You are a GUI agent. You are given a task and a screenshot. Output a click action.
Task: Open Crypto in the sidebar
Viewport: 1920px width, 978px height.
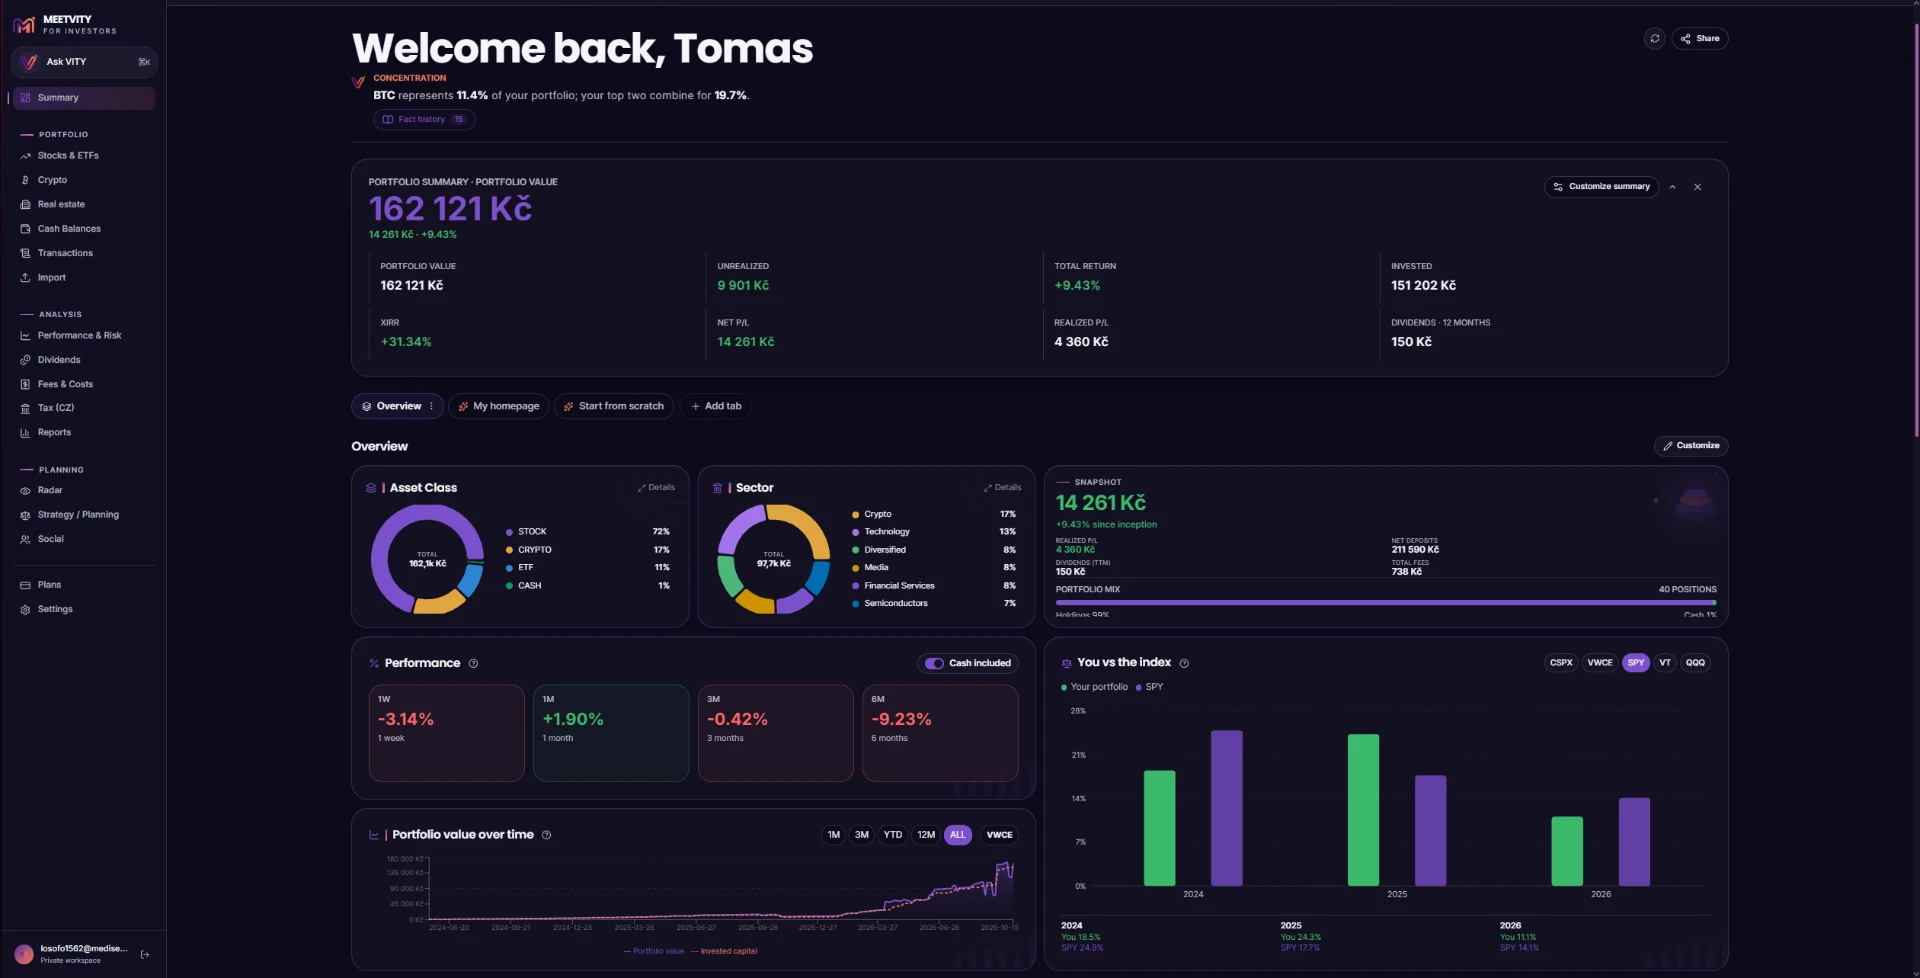coord(83,180)
